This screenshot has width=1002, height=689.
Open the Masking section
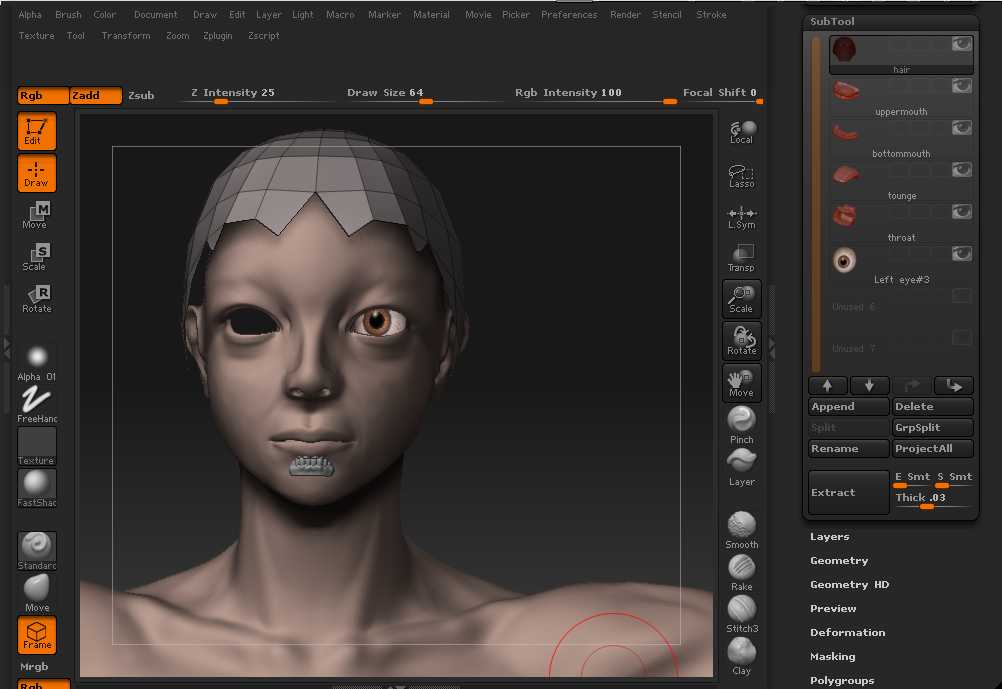click(832, 657)
